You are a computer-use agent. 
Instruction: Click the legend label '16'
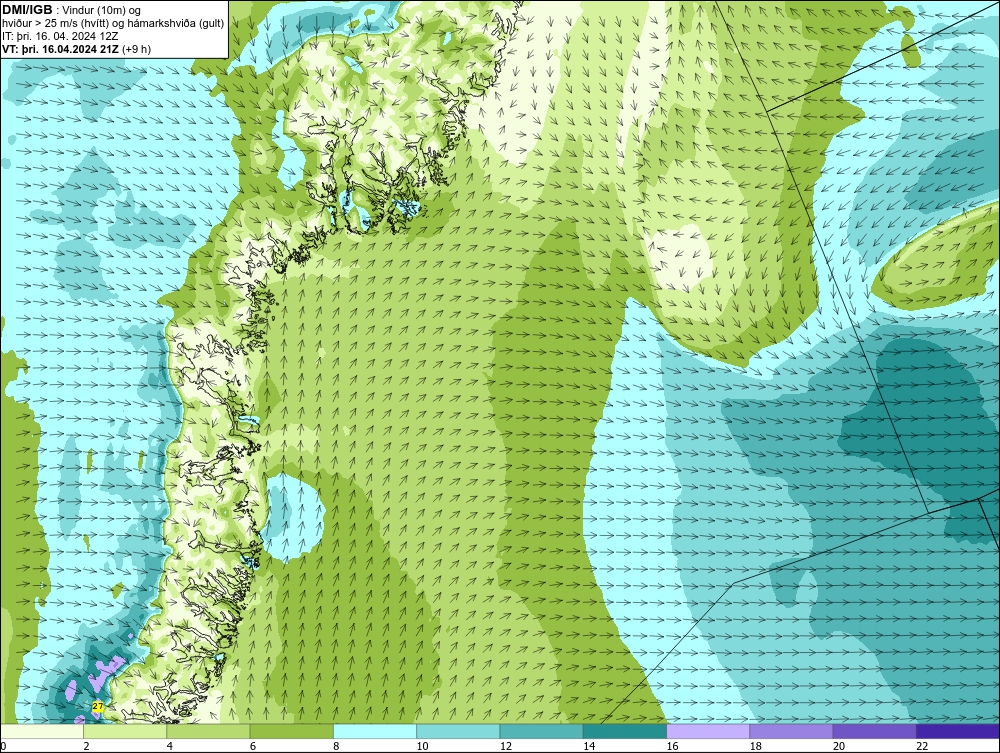click(672, 746)
